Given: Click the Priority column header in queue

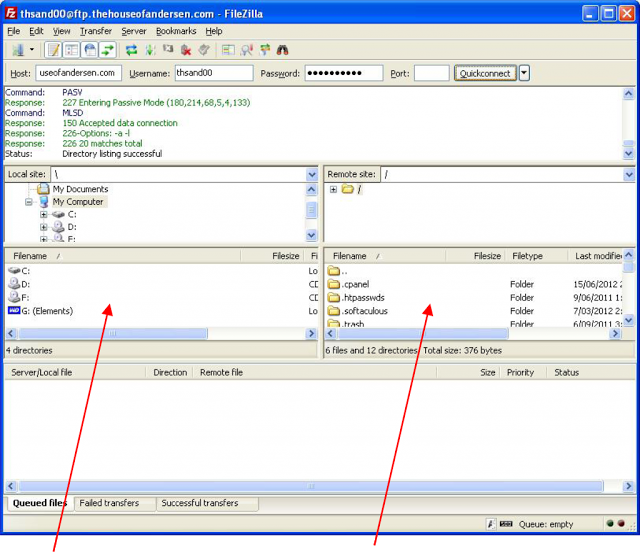Looking at the screenshot, I should click(521, 372).
